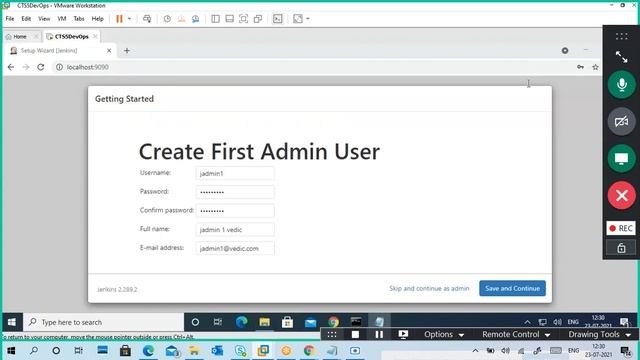Close the Setup Wizard browser tab
The height and width of the screenshot is (360, 640).
(109, 51)
